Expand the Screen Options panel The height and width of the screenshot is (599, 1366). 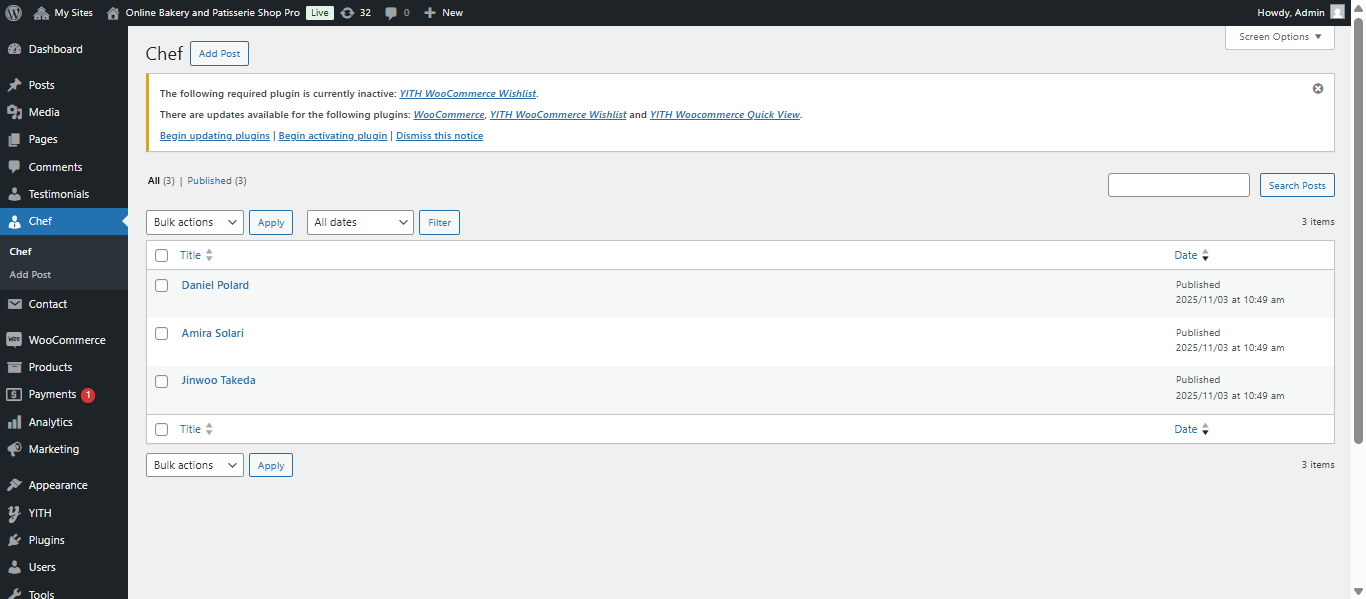point(1279,37)
